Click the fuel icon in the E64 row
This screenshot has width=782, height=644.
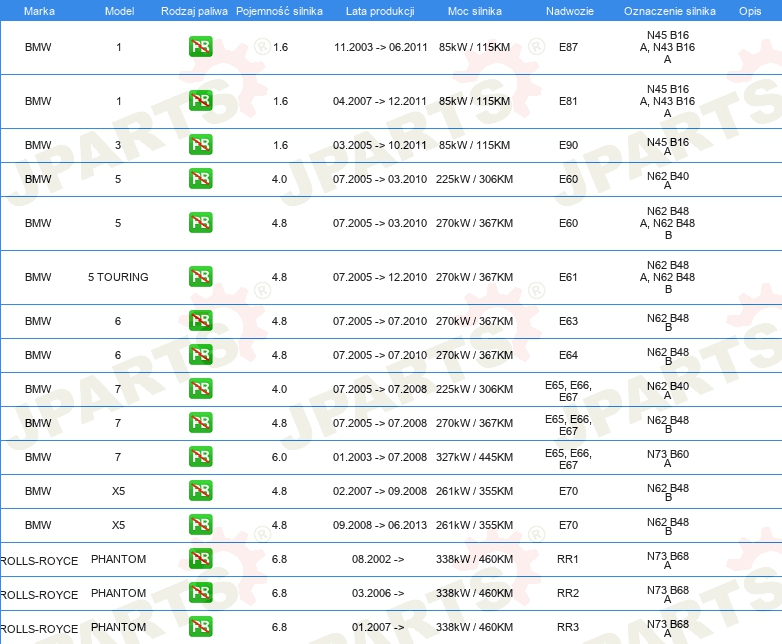coord(200,355)
